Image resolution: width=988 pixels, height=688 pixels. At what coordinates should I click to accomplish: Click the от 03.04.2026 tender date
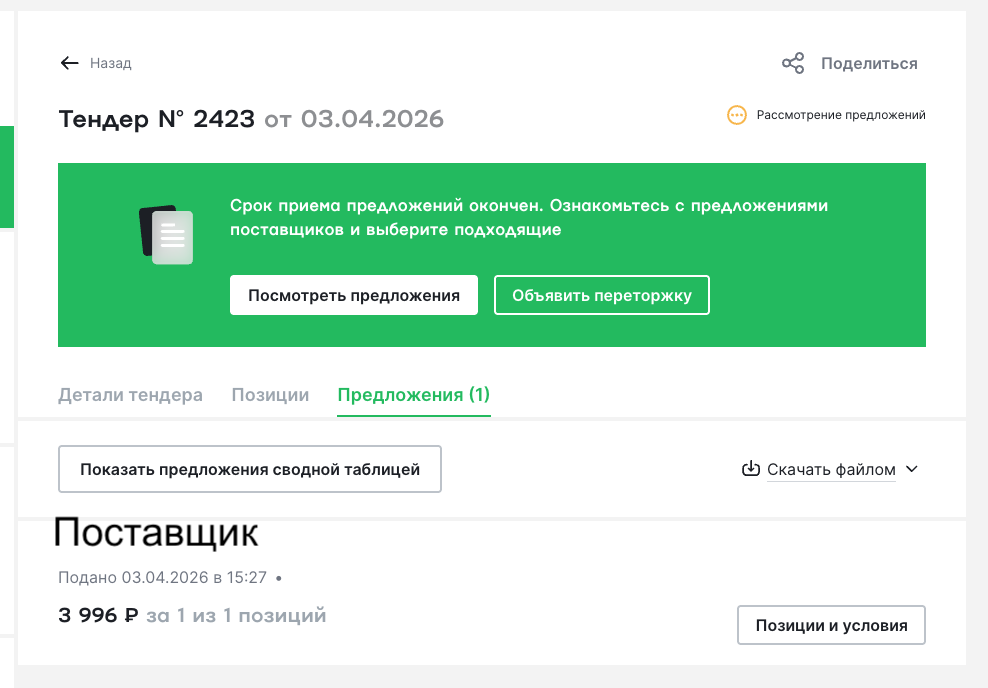(x=353, y=118)
